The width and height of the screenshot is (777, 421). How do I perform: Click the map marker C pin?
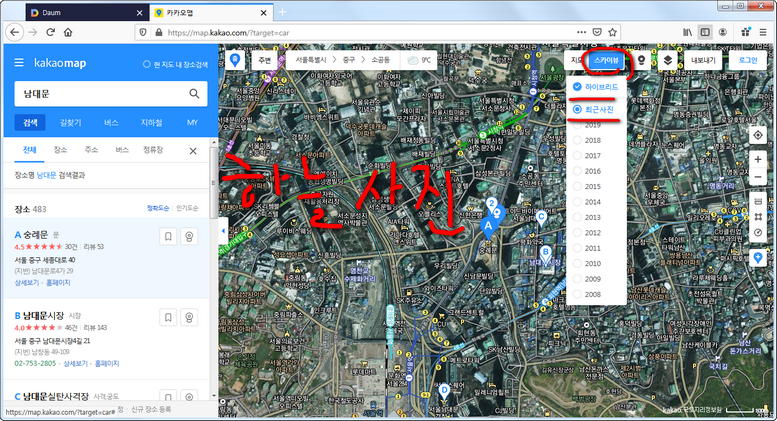coord(541,218)
